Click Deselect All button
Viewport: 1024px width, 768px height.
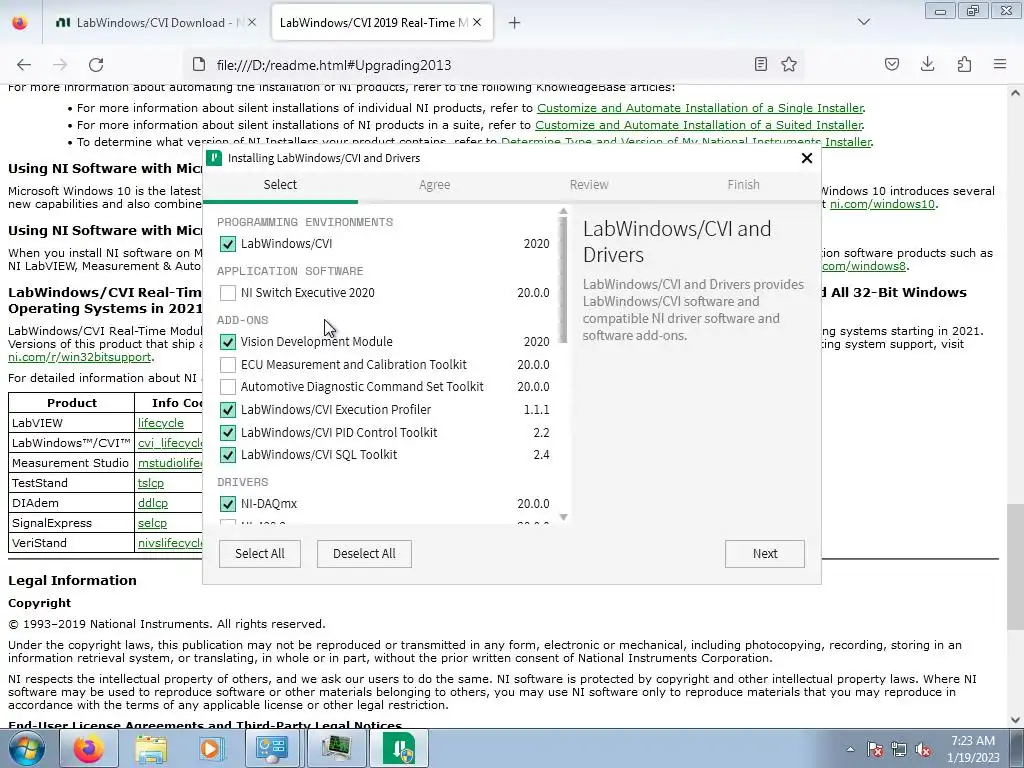tap(364, 554)
